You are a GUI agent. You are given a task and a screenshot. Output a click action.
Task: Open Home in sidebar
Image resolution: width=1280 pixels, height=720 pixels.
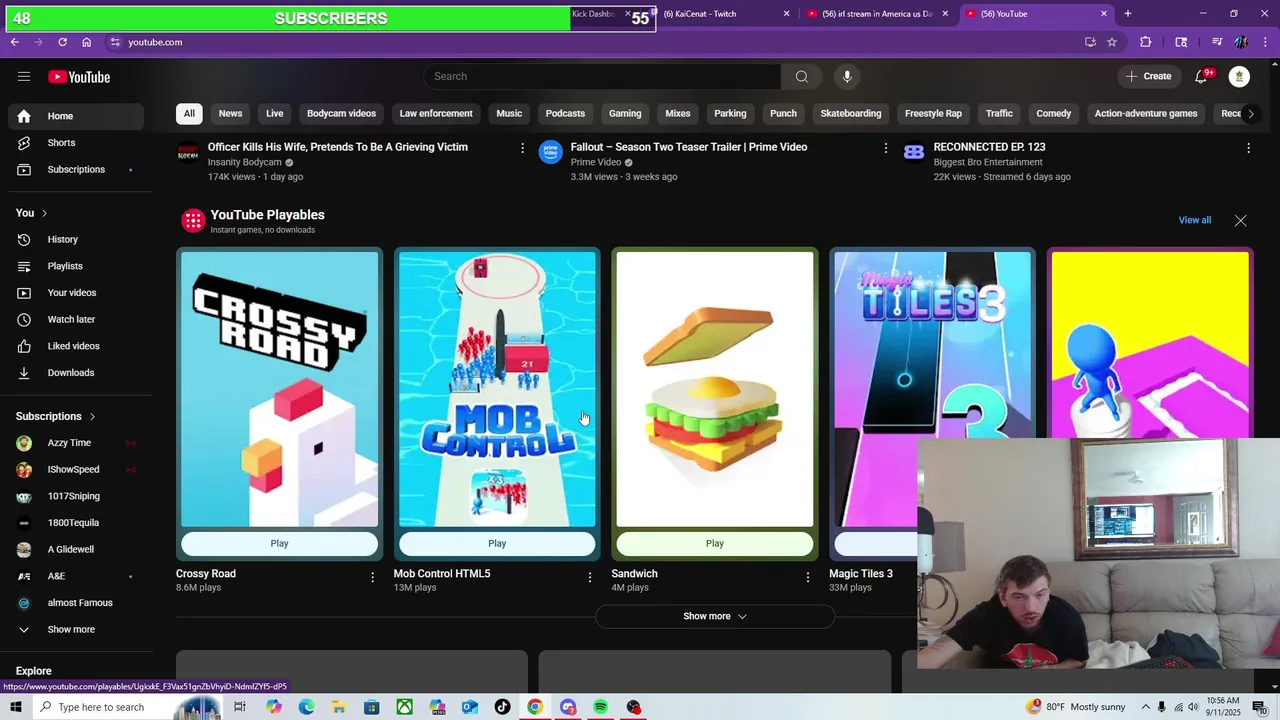(x=76, y=116)
